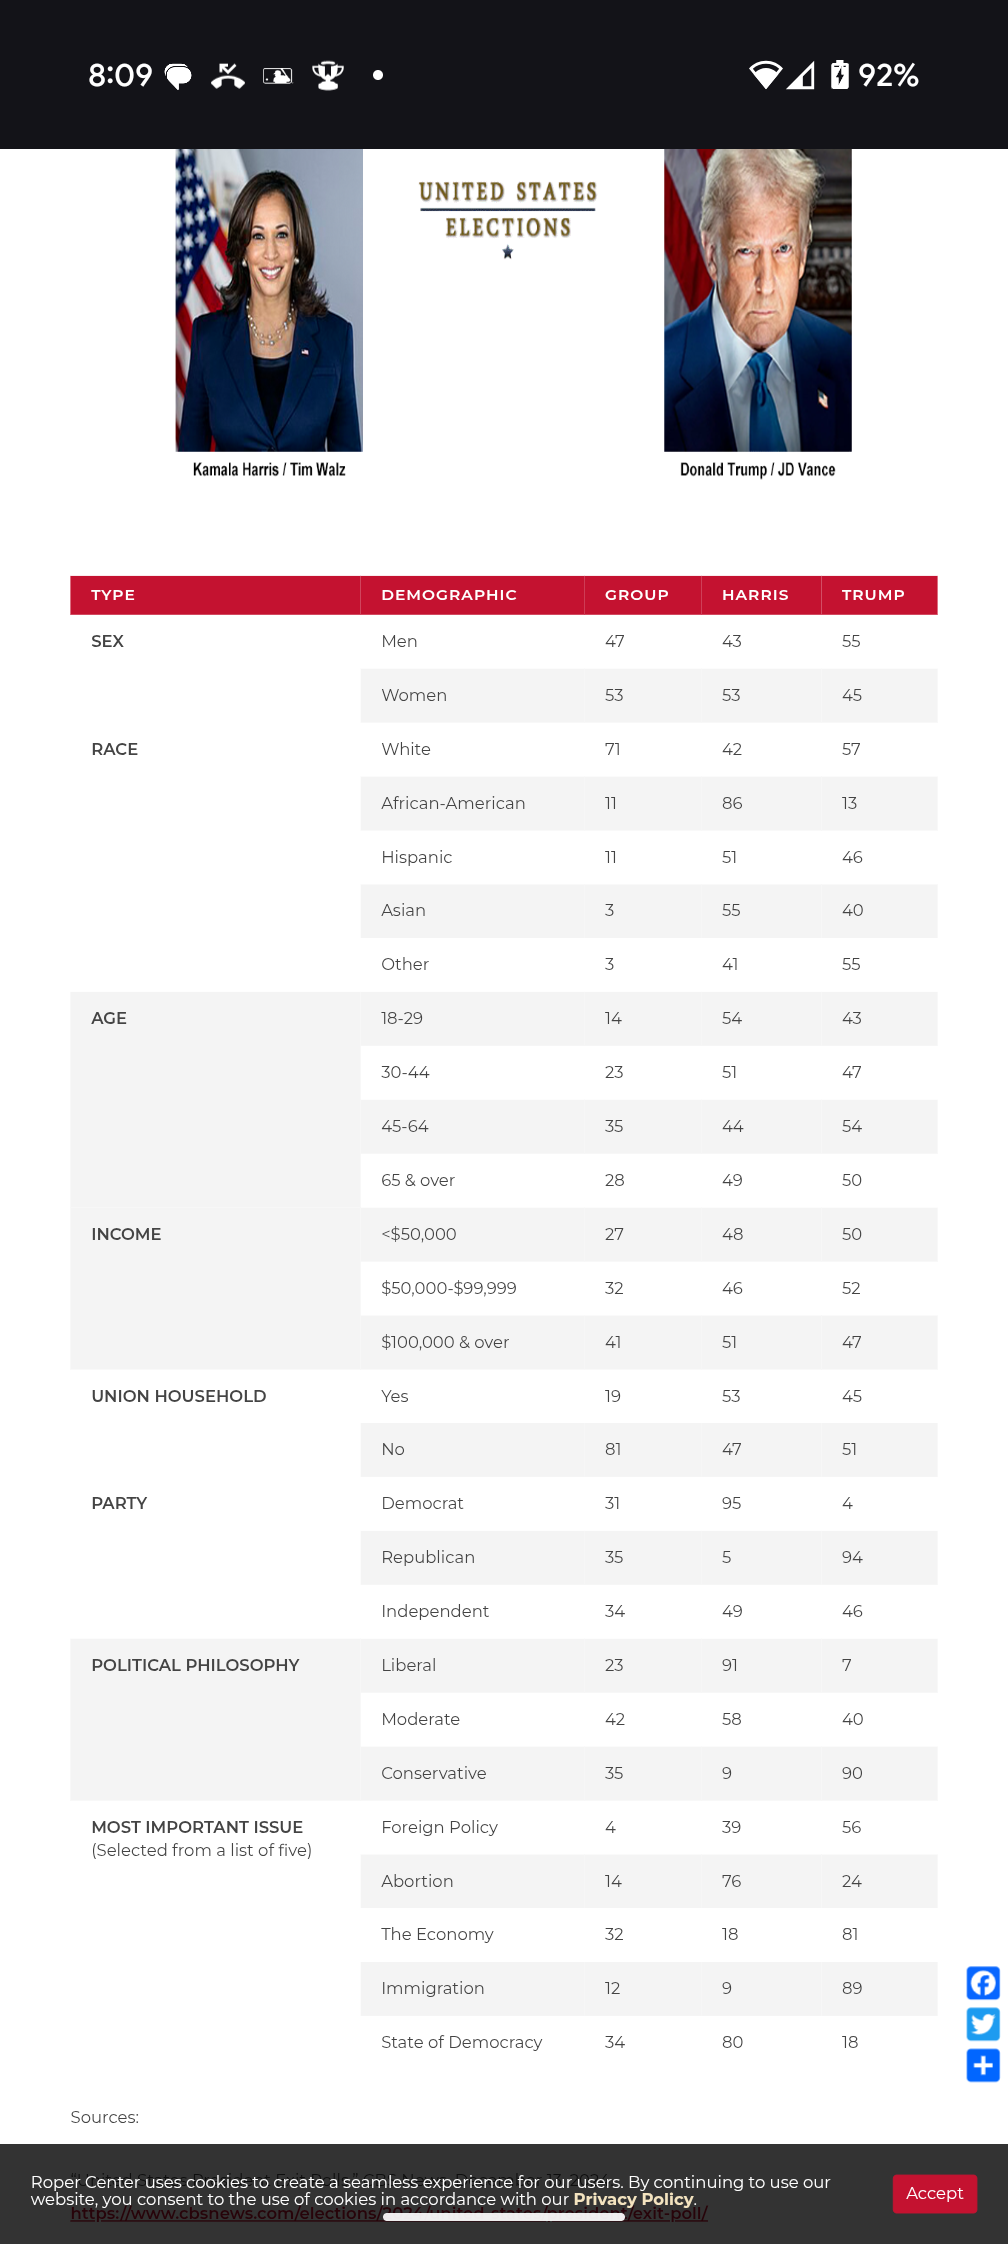The image size is (1008, 2244).
Task: Tap the Donald Trump / JD Vance photo
Action: point(757,300)
